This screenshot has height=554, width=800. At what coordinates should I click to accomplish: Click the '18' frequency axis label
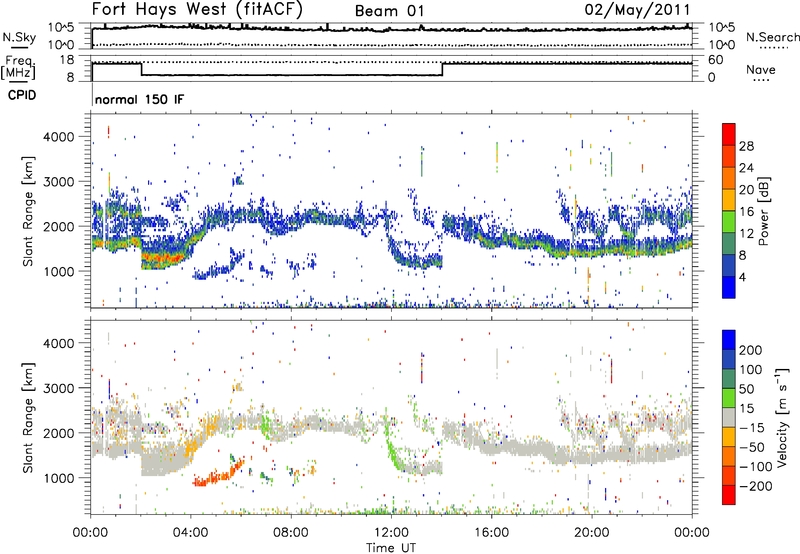(x=67, y=60)
